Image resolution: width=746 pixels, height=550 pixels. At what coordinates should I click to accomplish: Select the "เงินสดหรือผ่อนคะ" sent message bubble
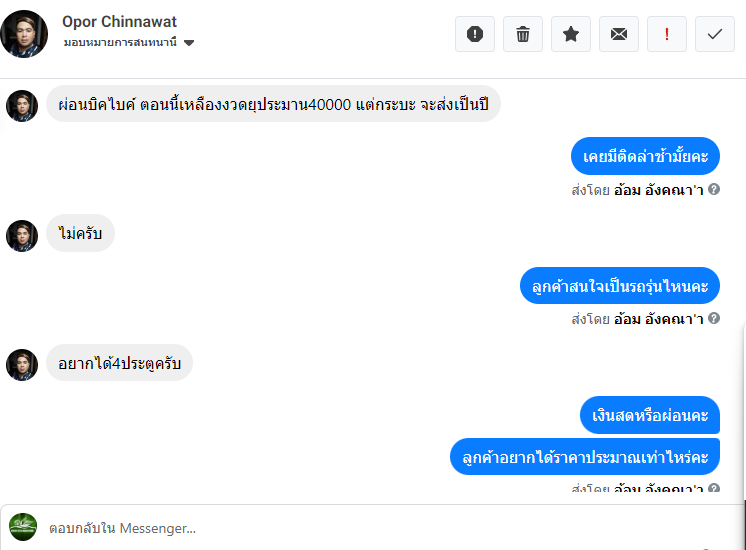650,415
